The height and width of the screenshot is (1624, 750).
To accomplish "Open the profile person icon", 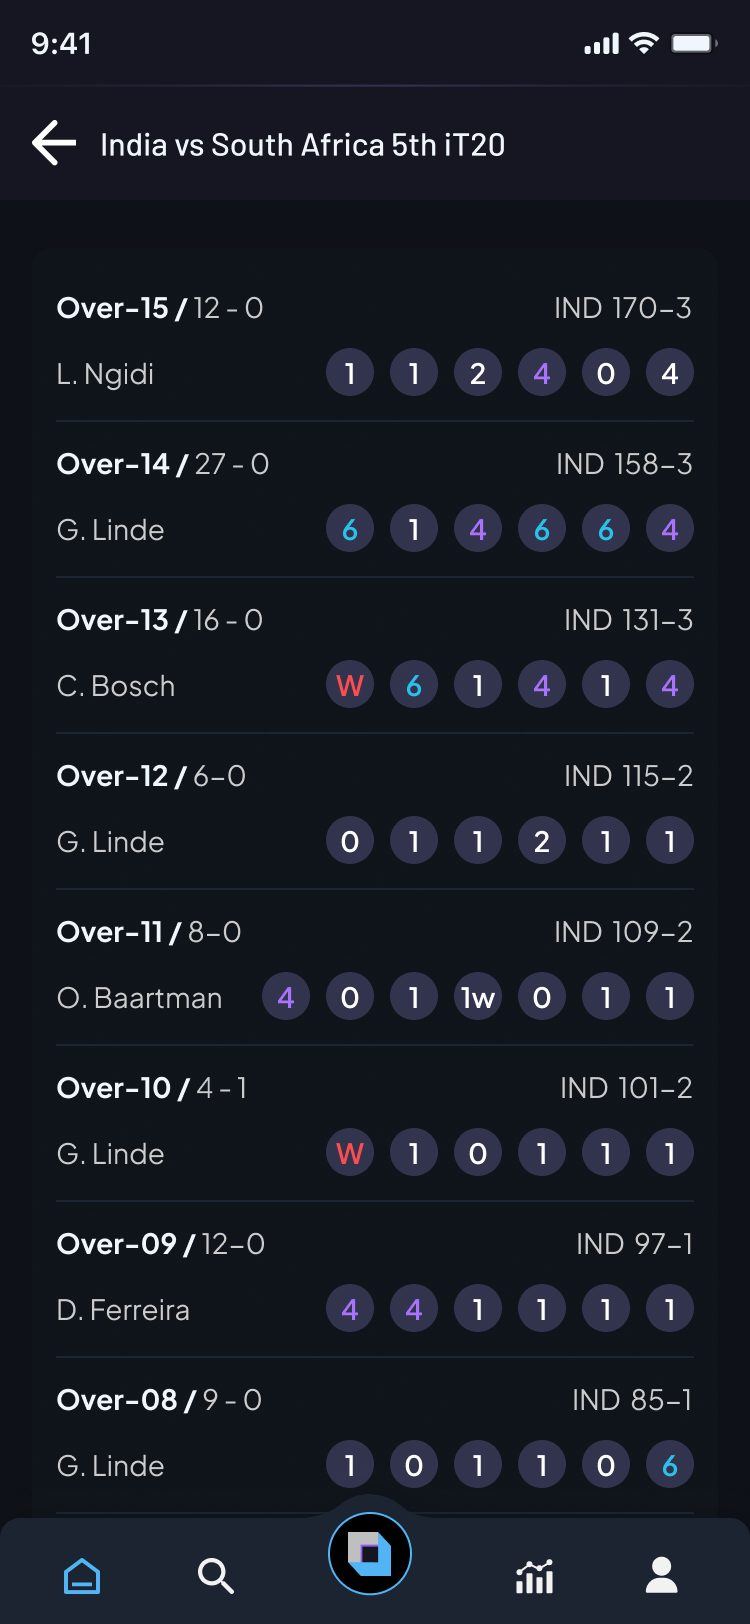I will tap(661, 1575).
